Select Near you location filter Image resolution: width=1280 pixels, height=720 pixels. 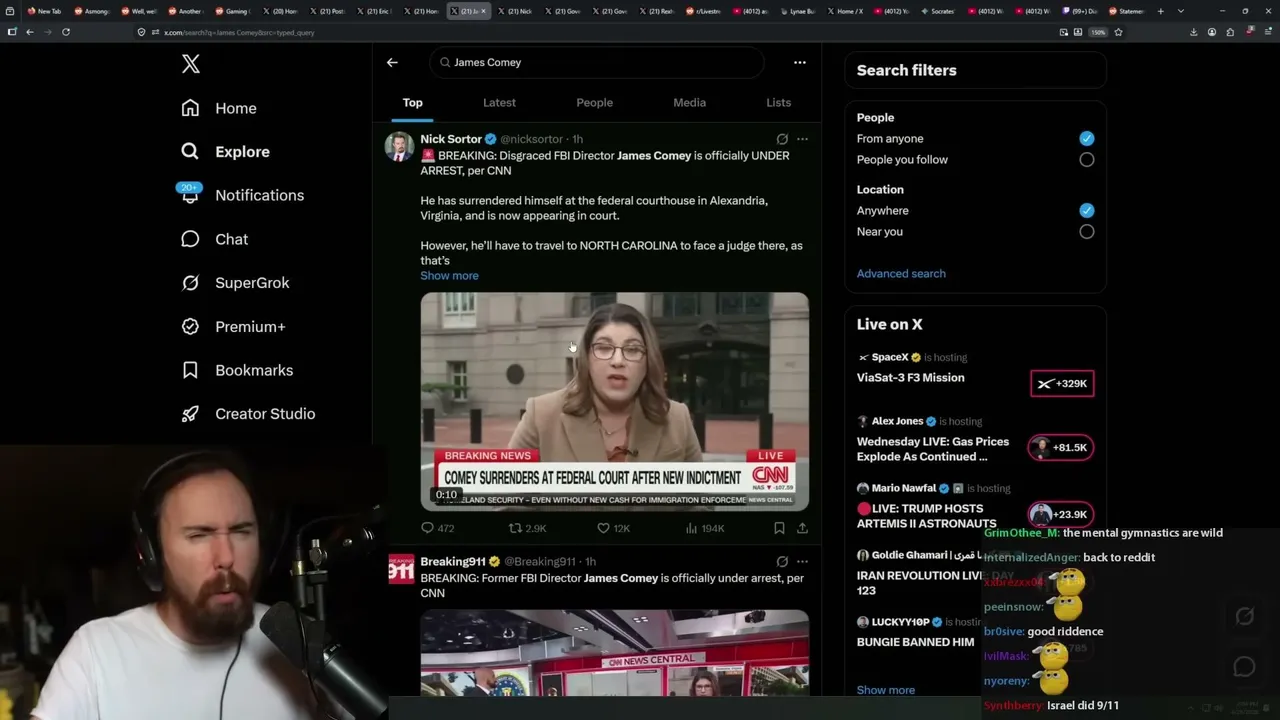(1087, 232)
